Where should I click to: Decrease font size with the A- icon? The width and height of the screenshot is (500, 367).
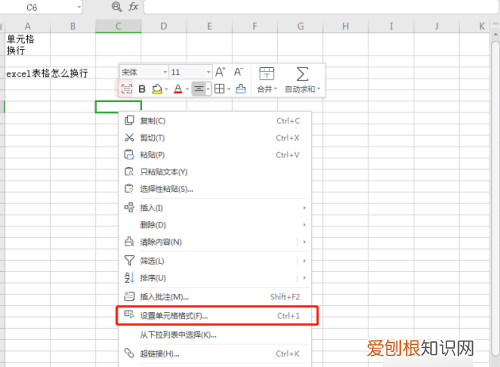238,72
